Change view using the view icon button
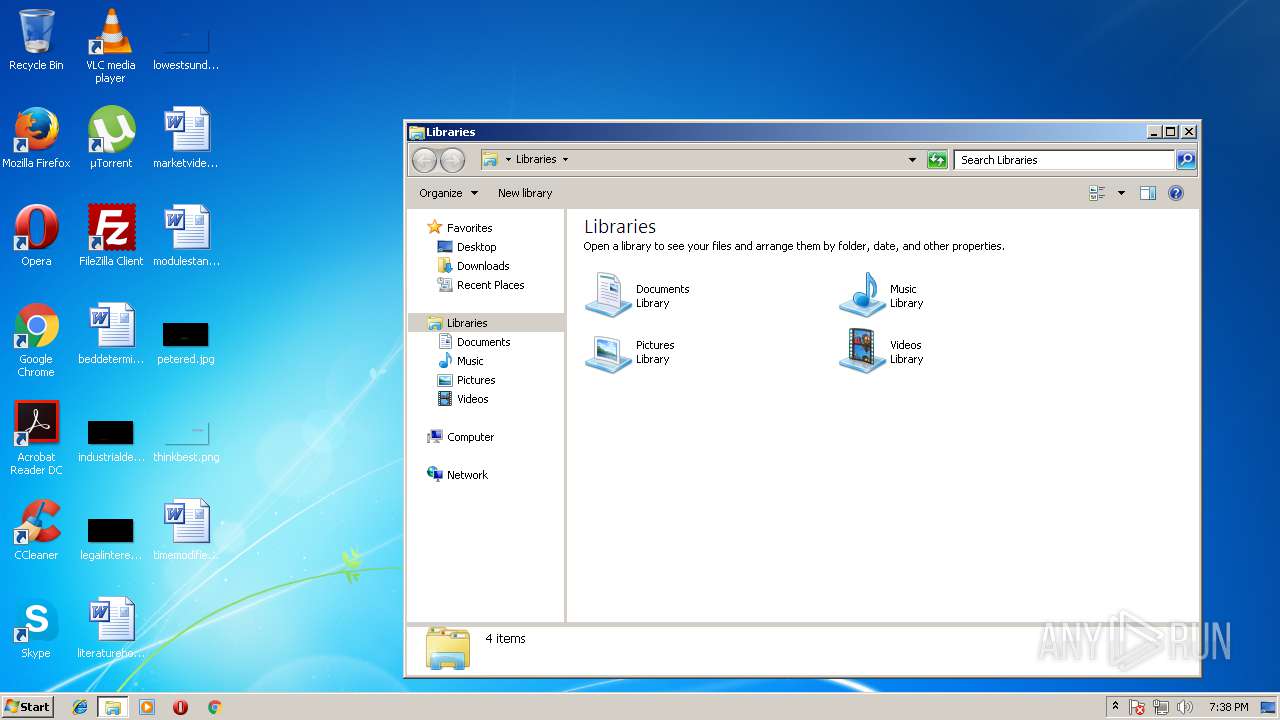The width and height of the screenshot is (1280, 720). 1097,193
